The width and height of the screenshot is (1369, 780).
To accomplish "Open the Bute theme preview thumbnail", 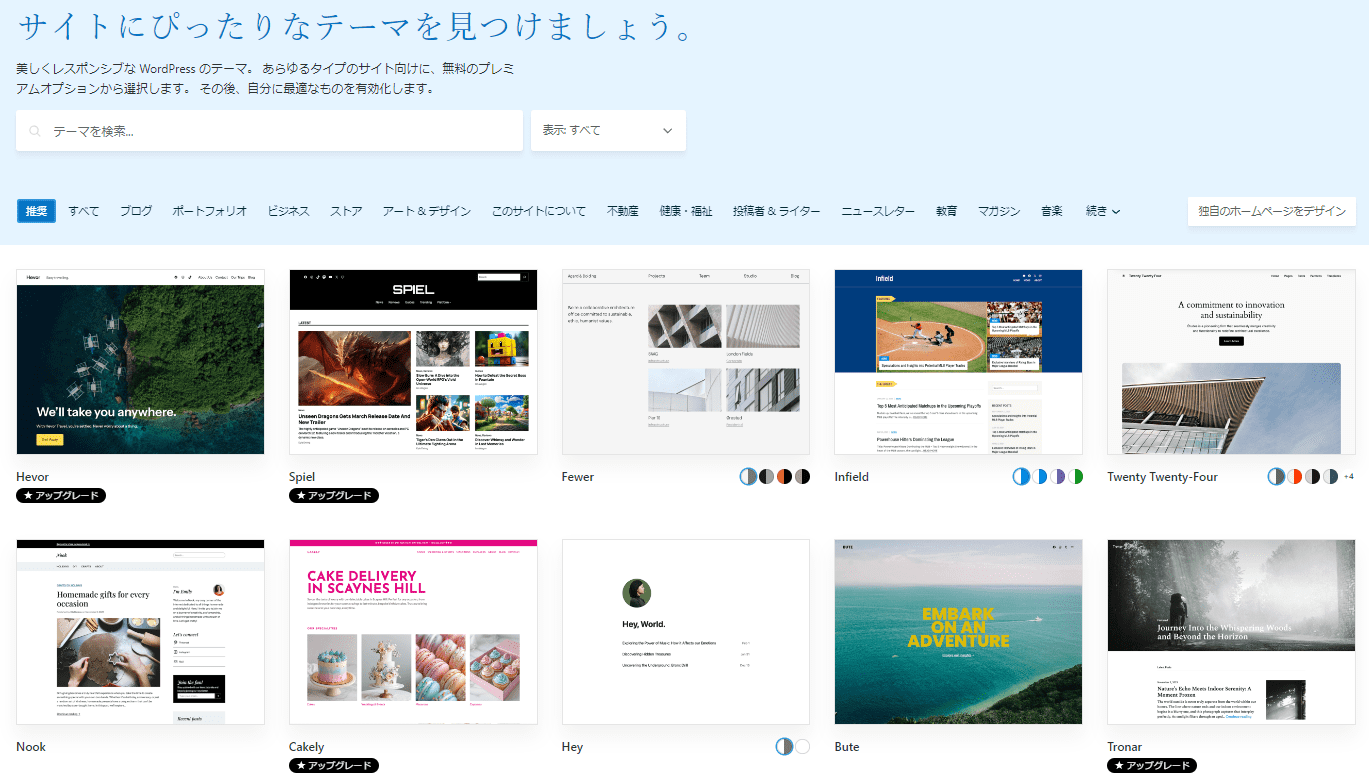I will (958, 632).
